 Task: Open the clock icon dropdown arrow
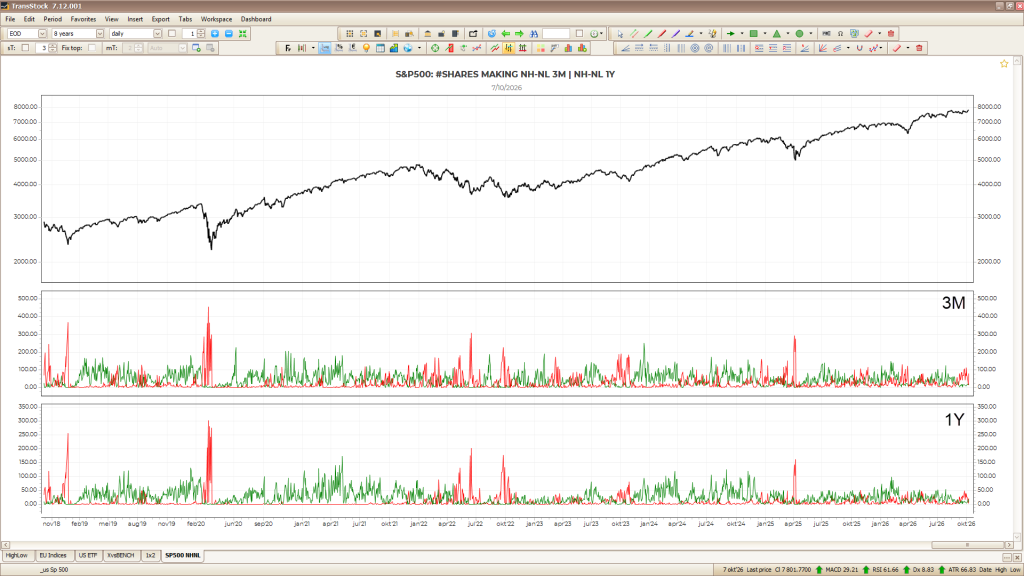[601, 33]
